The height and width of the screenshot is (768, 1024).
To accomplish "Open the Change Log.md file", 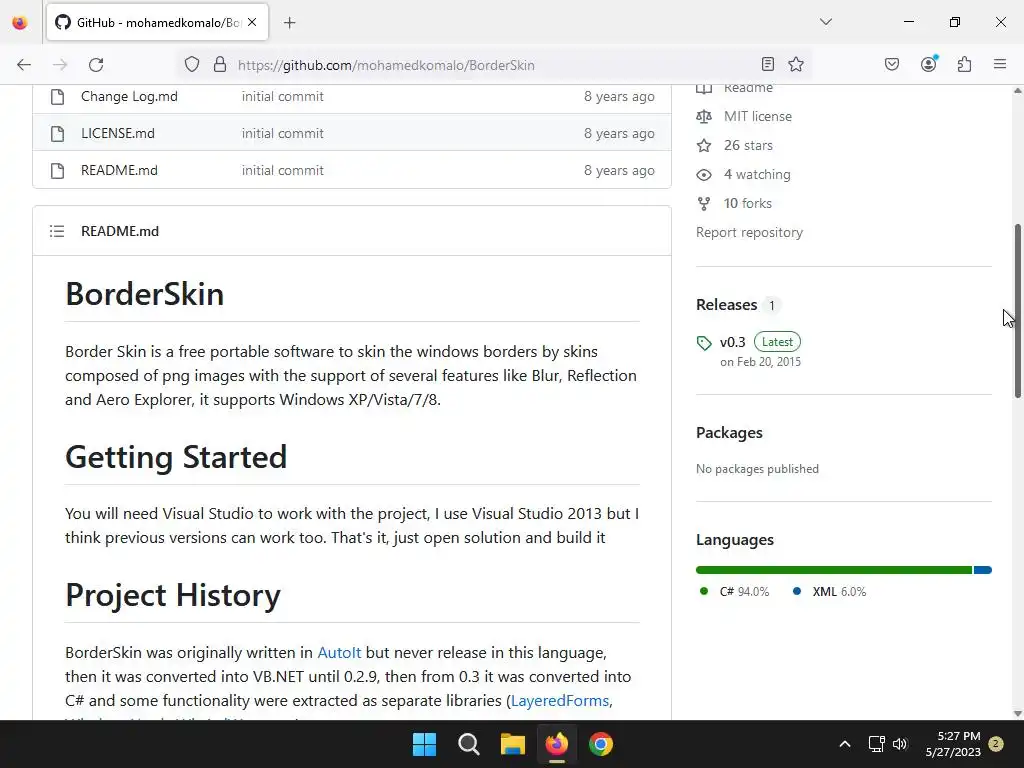I will [x=129, y=96].
